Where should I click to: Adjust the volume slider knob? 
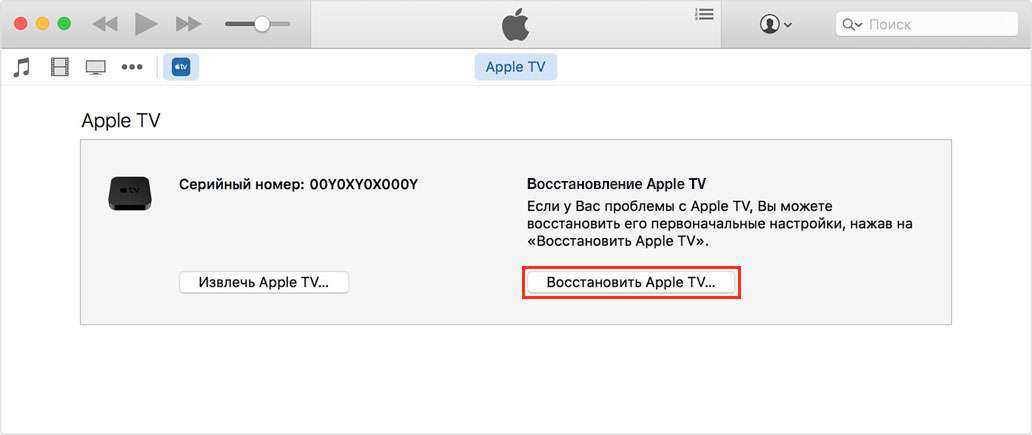(x=262, y=24)
